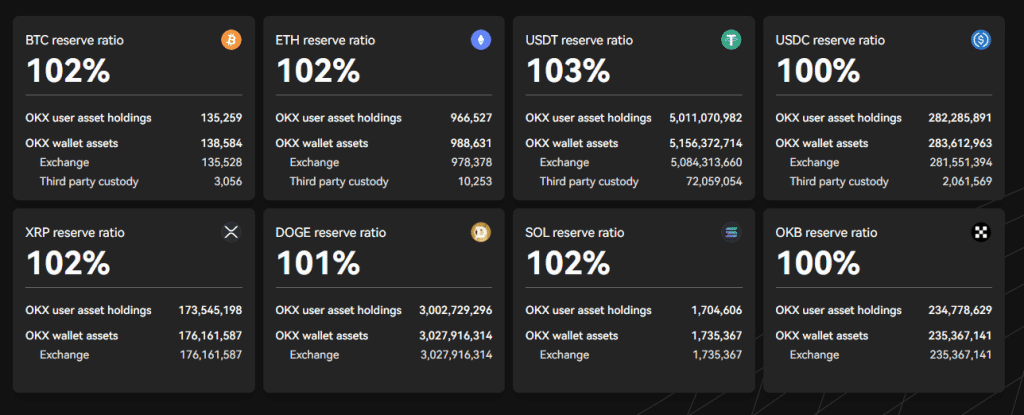
Task: Click USDT user holdings value 5,011,070,982
Action: (x=705, y=118)
